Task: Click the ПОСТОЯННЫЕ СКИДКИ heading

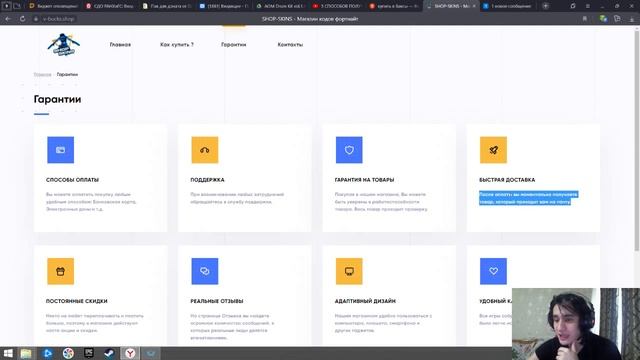Action: 77,301
